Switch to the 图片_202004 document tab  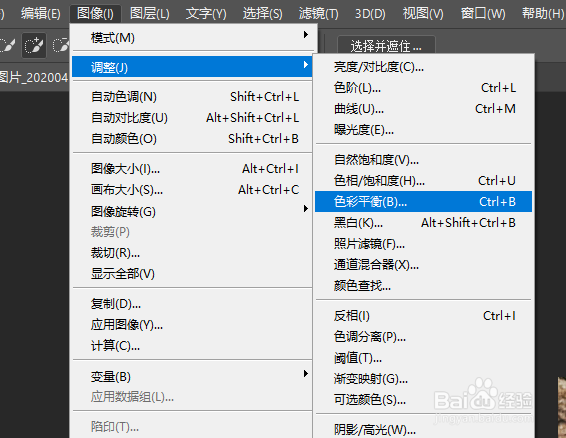pos(34,77)
